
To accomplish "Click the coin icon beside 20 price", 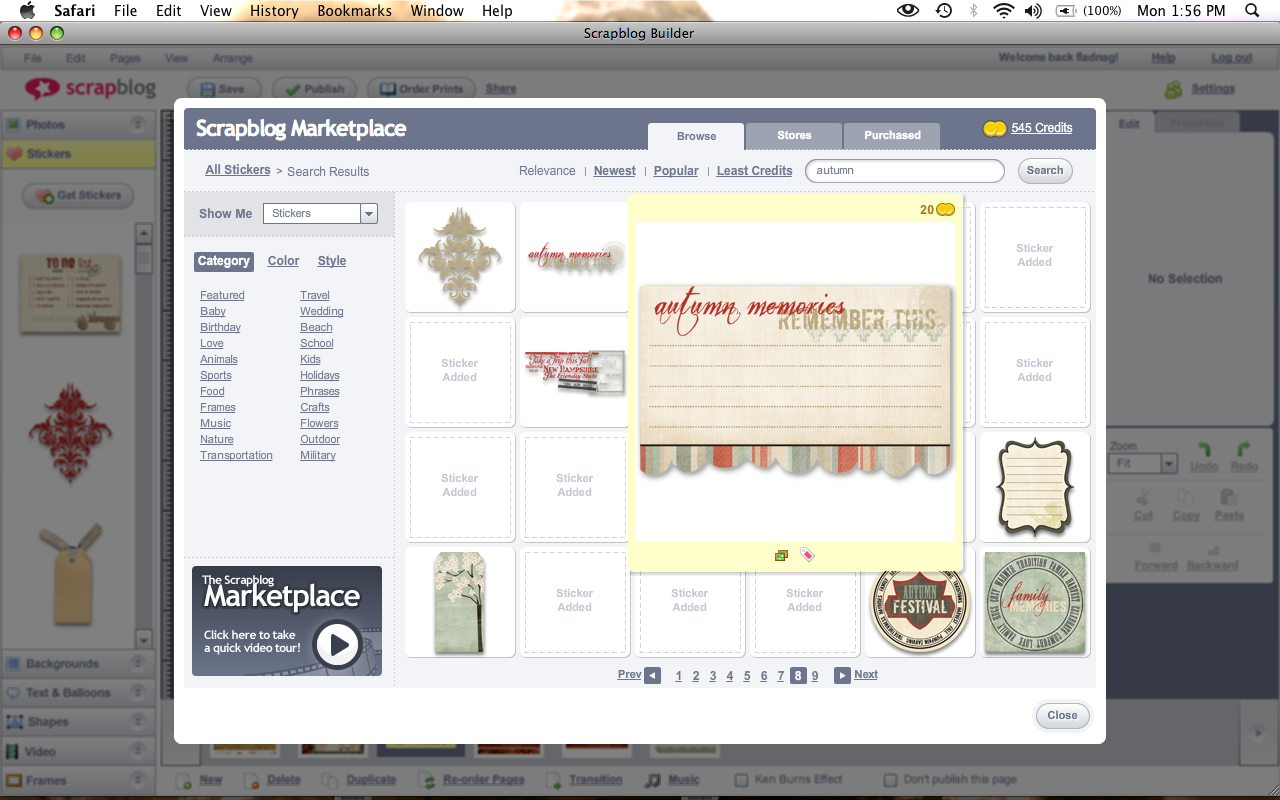I will pyautogui.click(x=945, y=209).
